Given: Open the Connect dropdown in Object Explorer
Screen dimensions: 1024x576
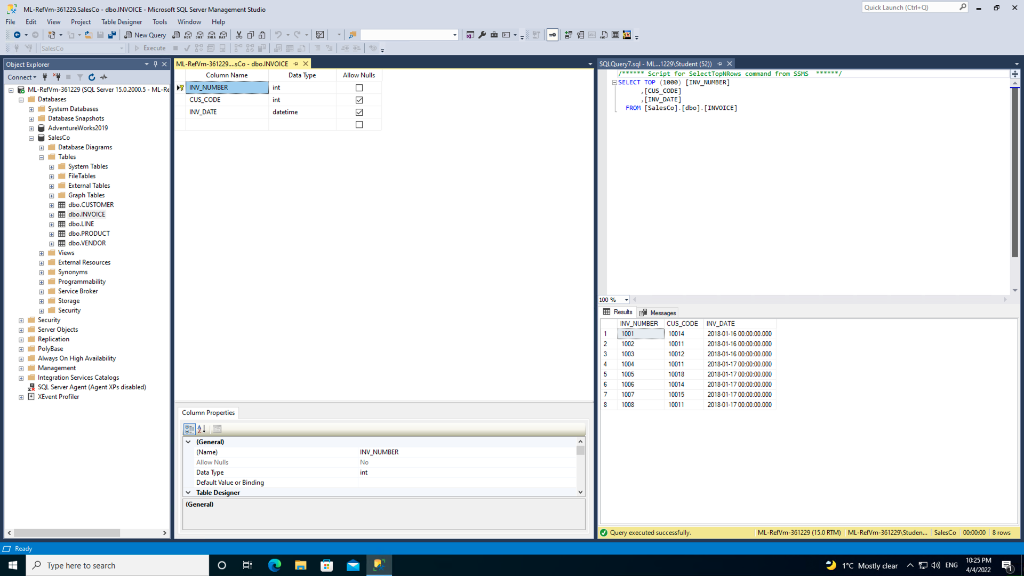Looking at the screenshot, I should click(22, 77).
